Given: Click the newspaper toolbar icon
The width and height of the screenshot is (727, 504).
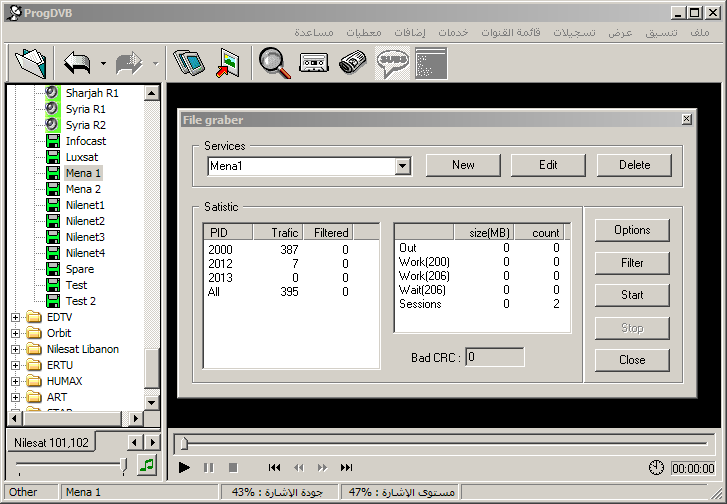Looking at the screenshot, I should [x=353, y=63].
